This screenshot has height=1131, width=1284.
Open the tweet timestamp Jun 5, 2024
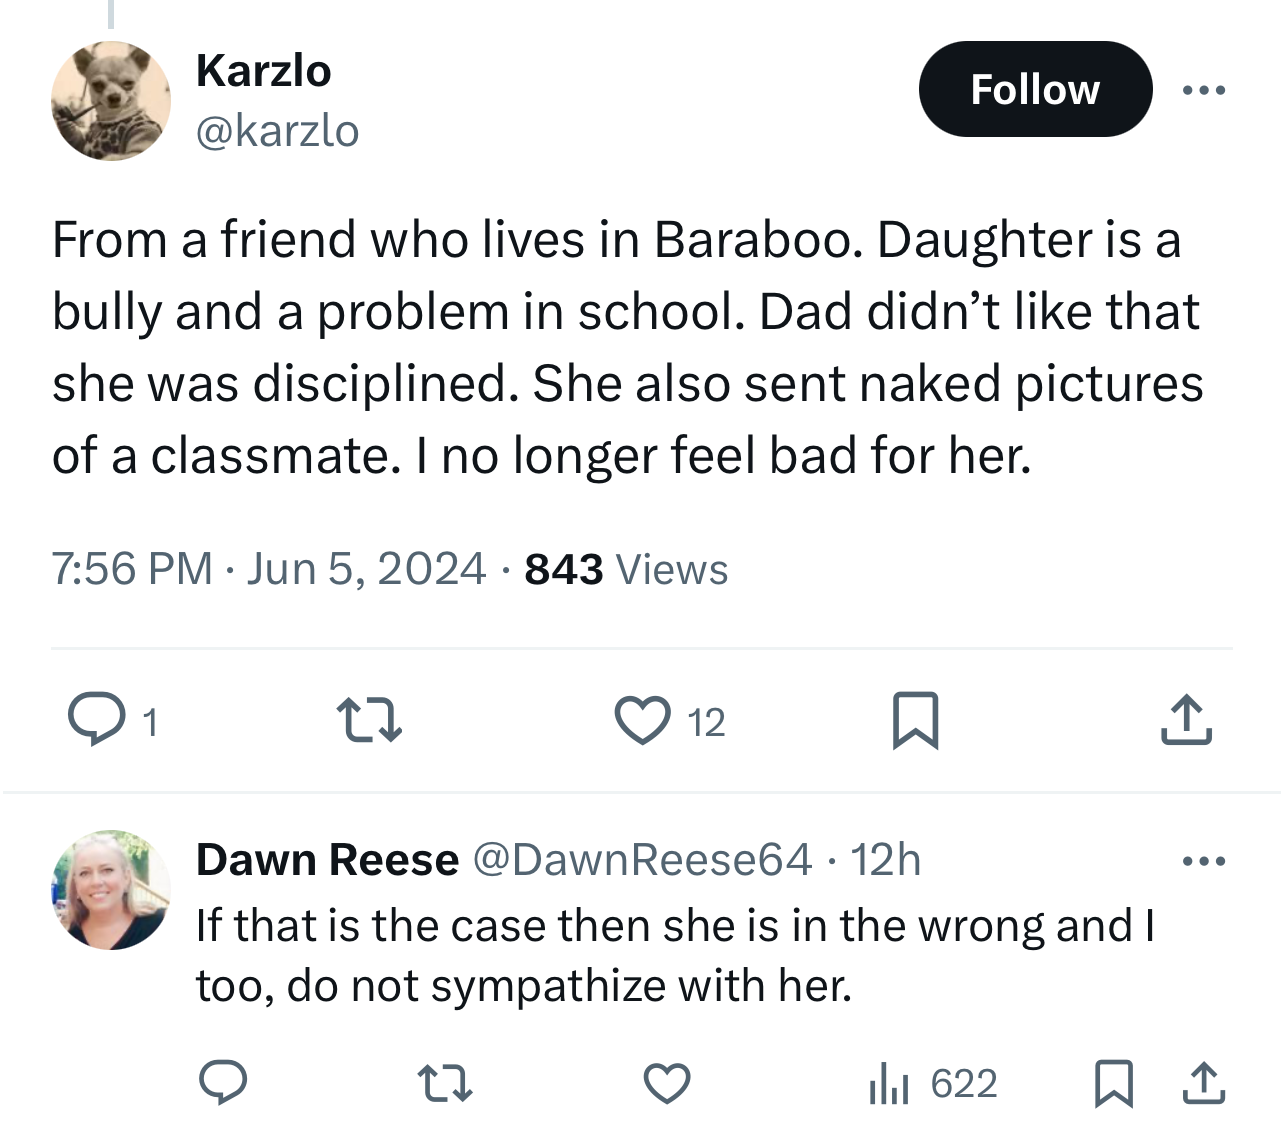coord(366,569)
